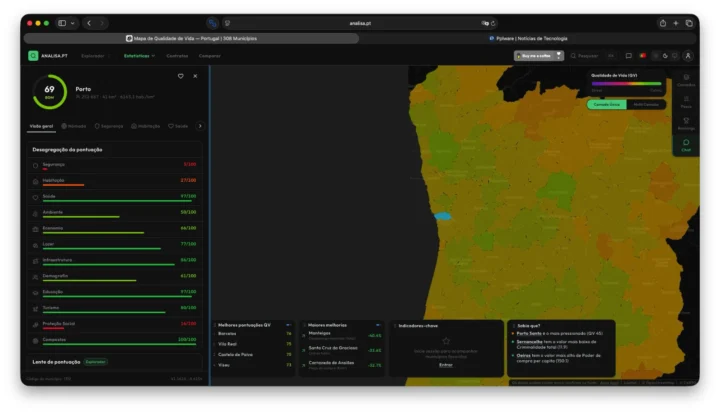Open the feedback speech bubble icon in header
The width and height of the screenshot is (720, 413).
629,56
